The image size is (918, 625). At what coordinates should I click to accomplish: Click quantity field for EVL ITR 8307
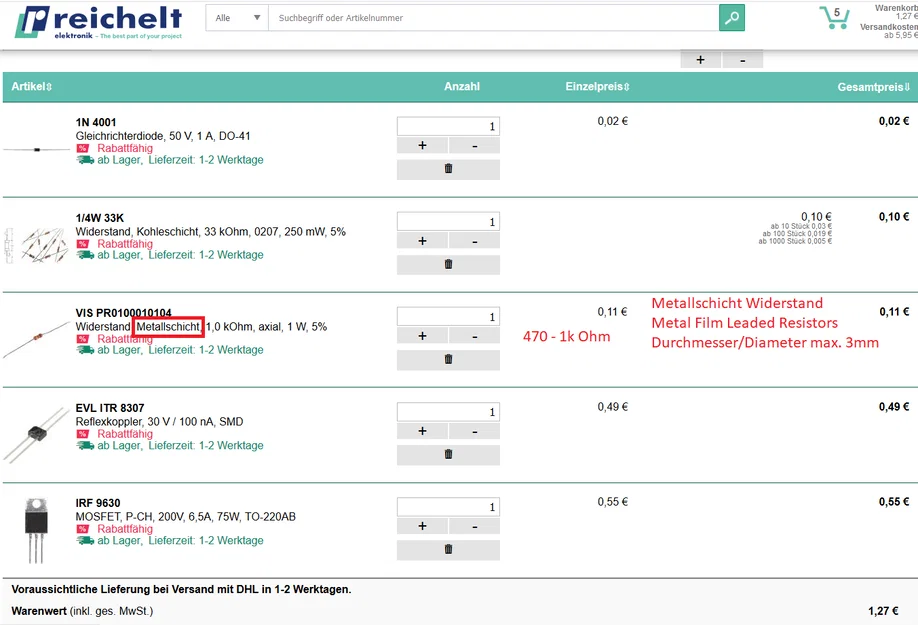448,411
